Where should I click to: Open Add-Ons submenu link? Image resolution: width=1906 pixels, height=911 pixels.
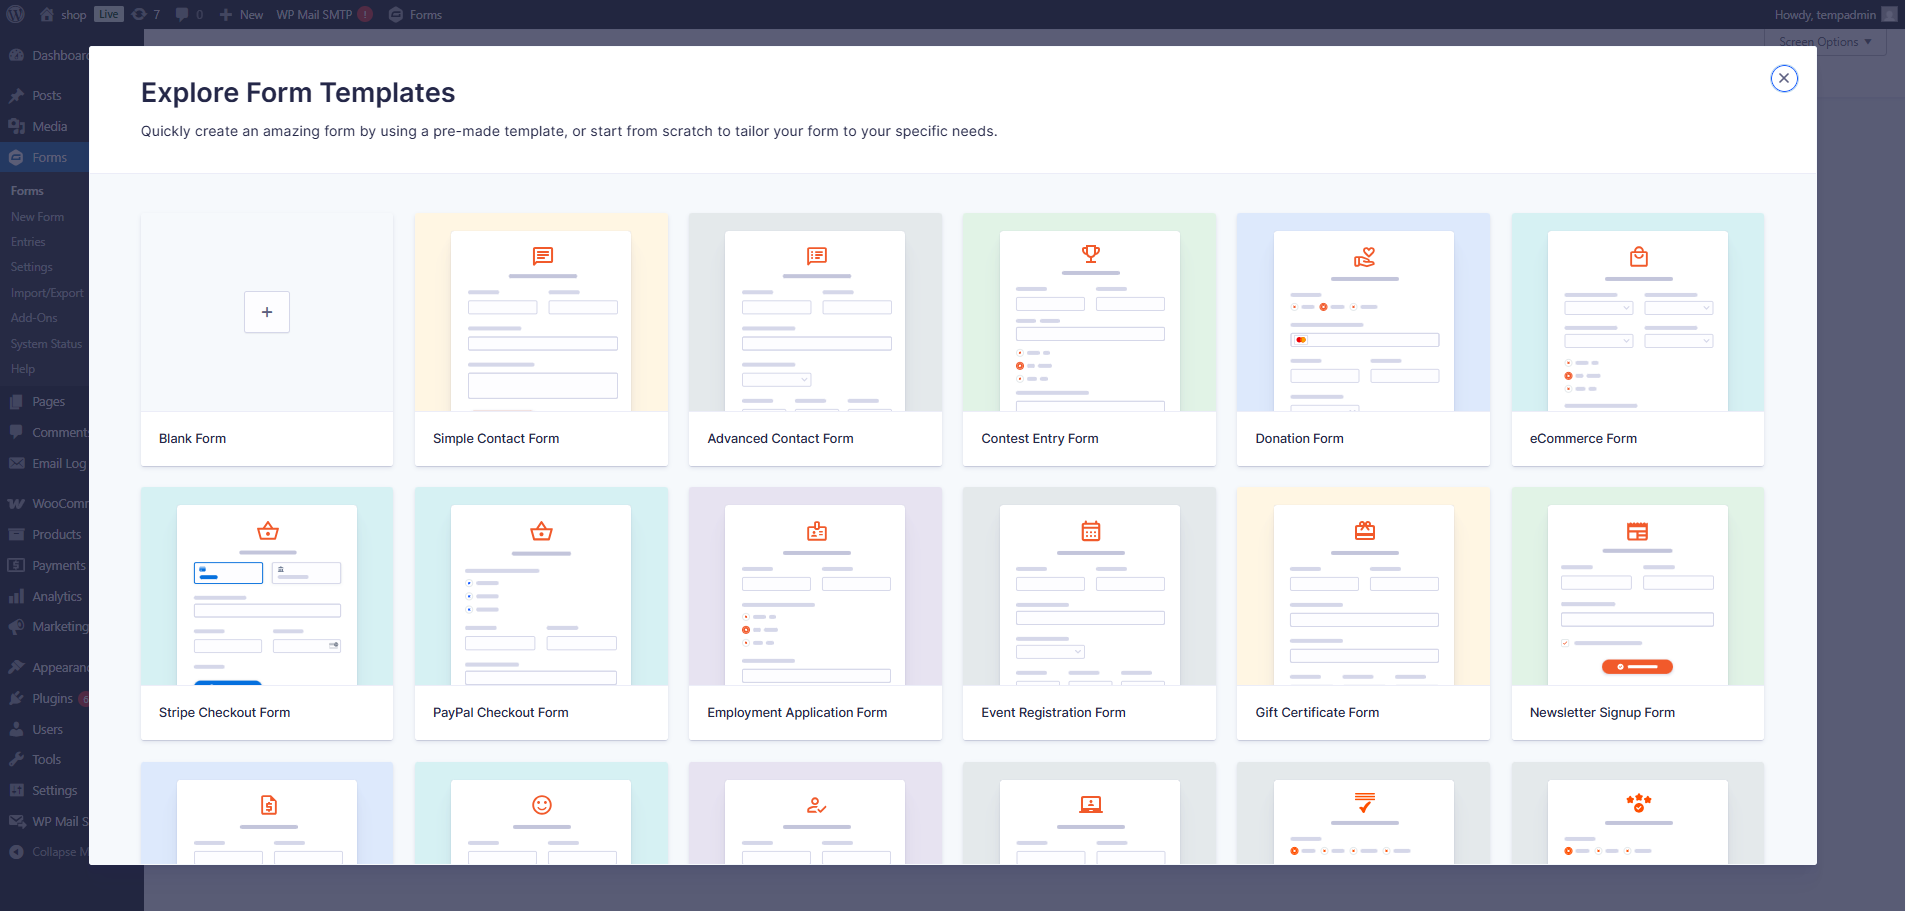(x=34, y=318)
